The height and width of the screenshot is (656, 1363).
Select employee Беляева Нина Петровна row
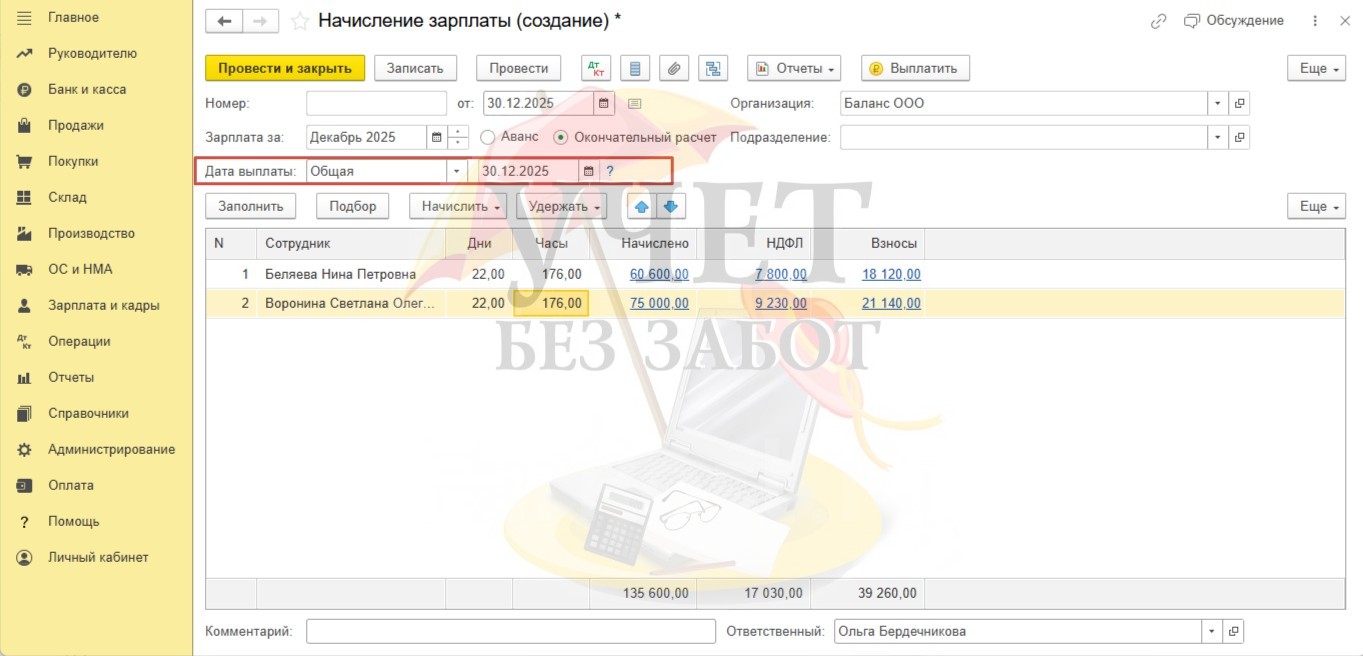click(x=340, y=274)
